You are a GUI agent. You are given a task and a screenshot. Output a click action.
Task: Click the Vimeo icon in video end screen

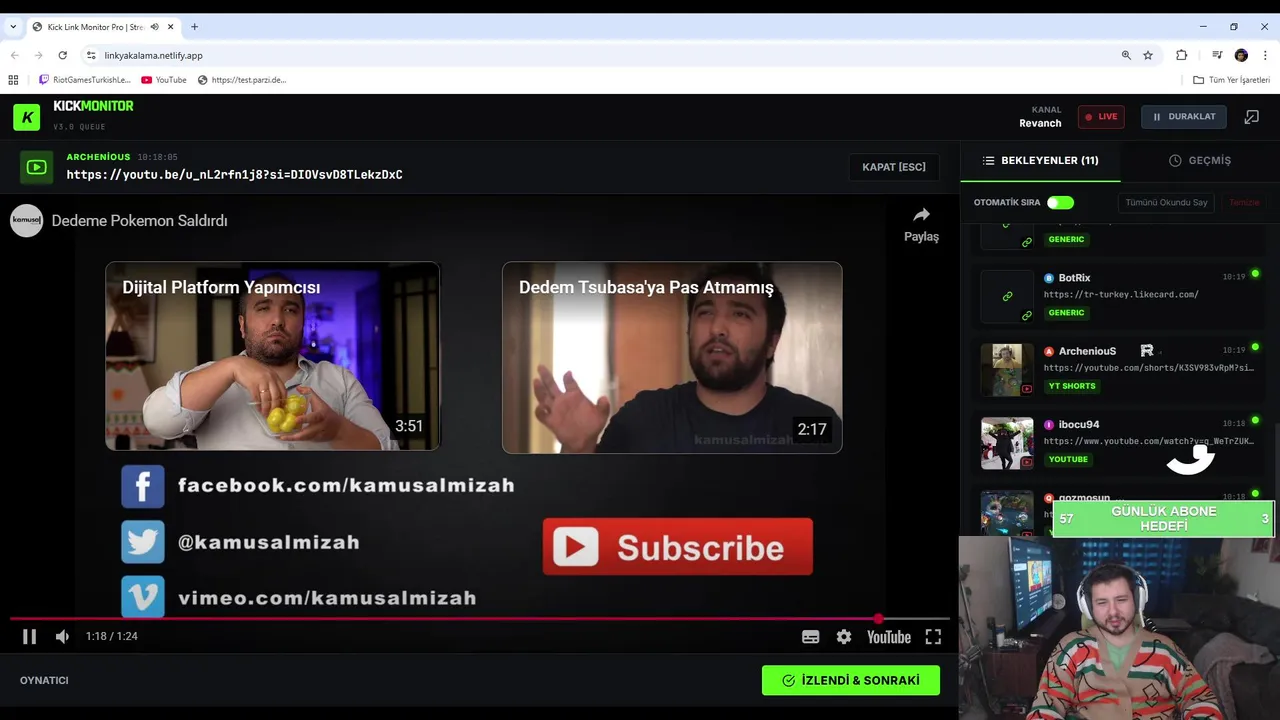(143, 597)
